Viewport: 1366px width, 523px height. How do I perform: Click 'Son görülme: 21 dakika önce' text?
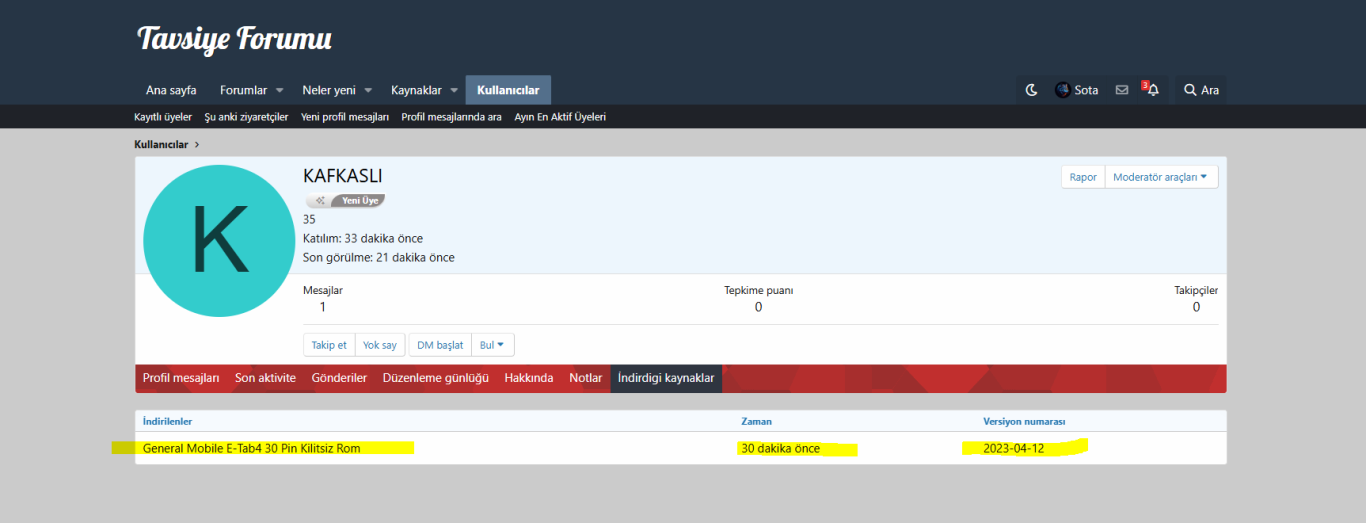pyautogui.click(x=379, y=257)
